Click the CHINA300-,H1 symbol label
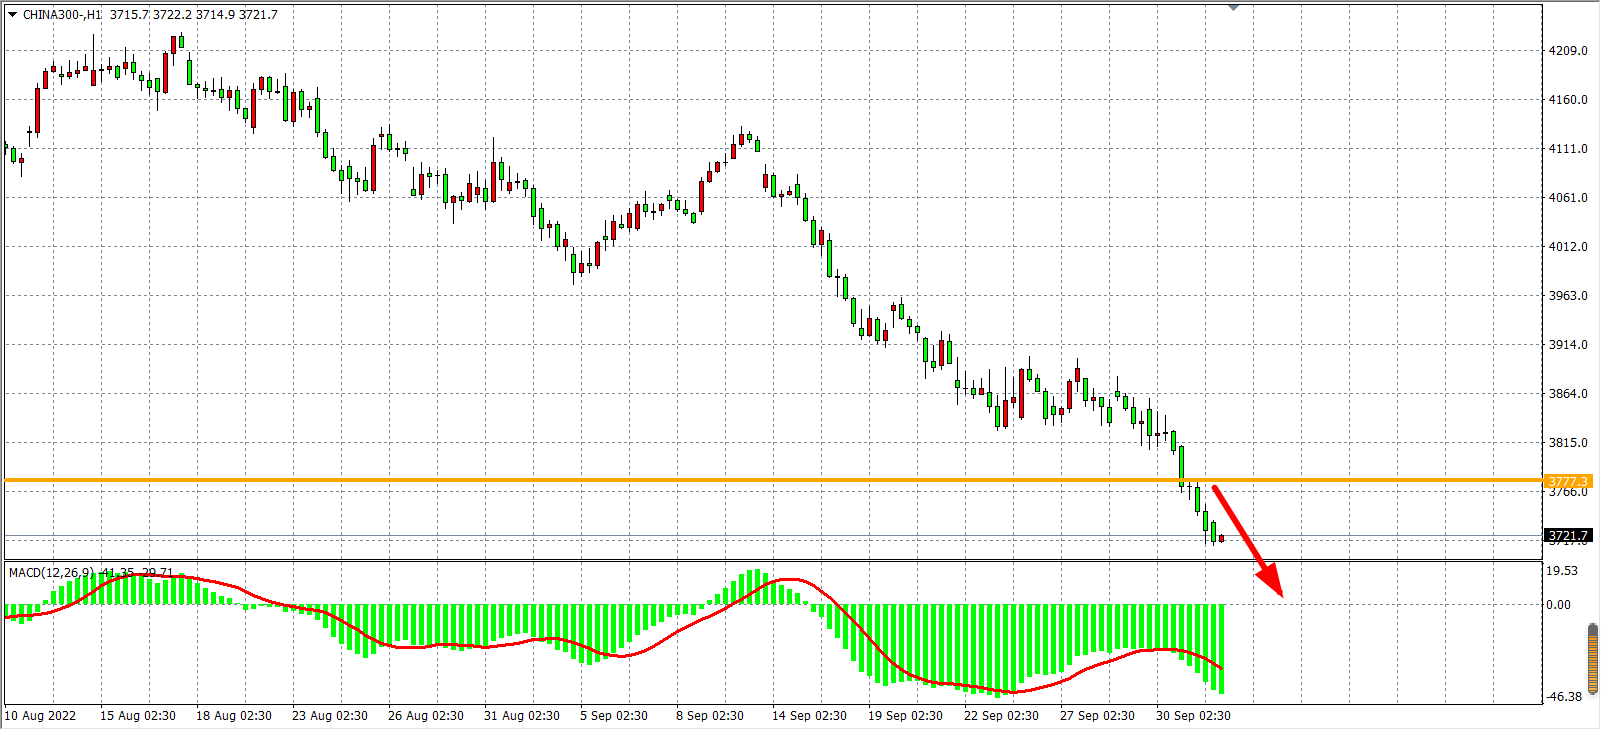Screen dimensions: 1601x730 pyautogui.click(x=62, y=15)
